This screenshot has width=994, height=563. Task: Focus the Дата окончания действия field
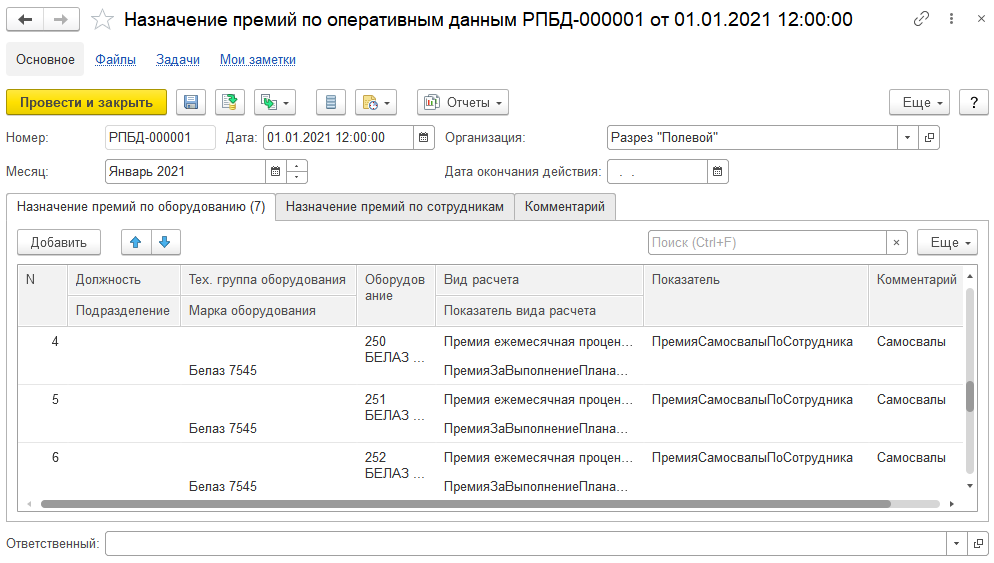coord(657,171)
